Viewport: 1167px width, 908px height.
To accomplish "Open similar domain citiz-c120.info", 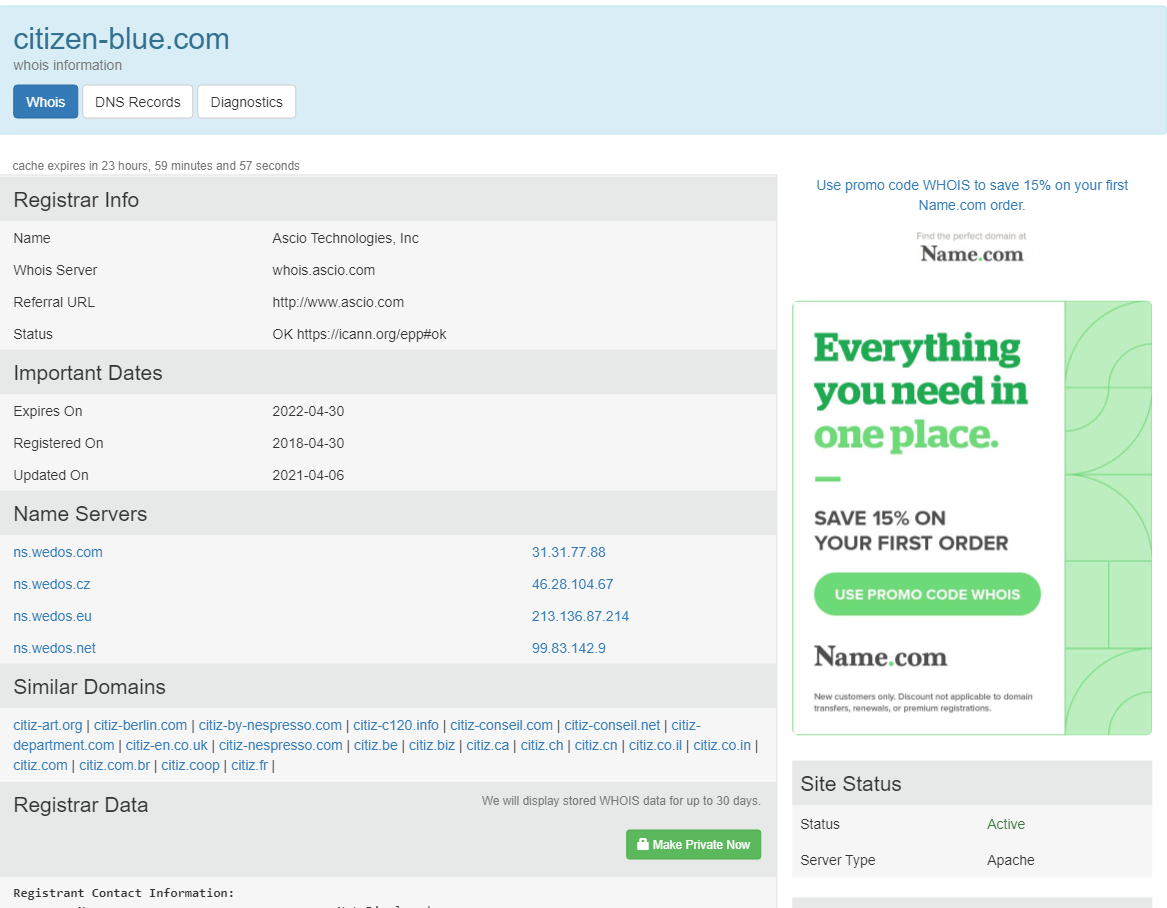I will 396,725.
